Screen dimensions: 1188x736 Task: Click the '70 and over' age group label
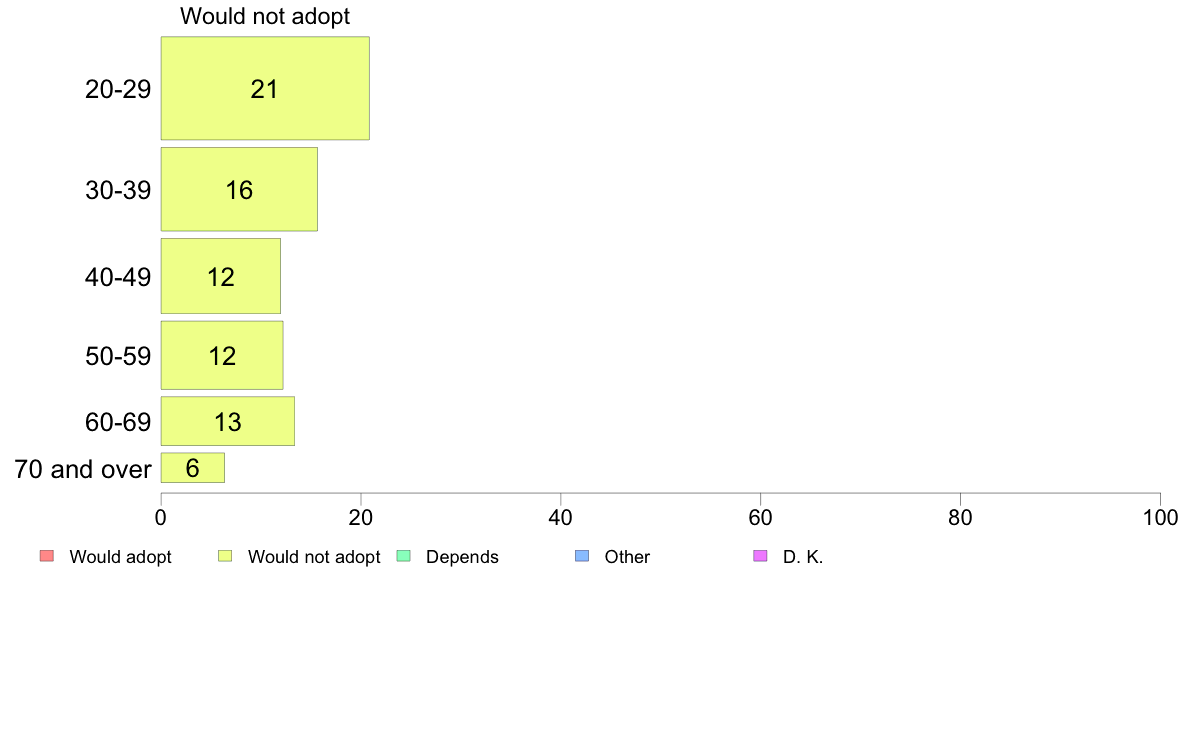(83, 469)
